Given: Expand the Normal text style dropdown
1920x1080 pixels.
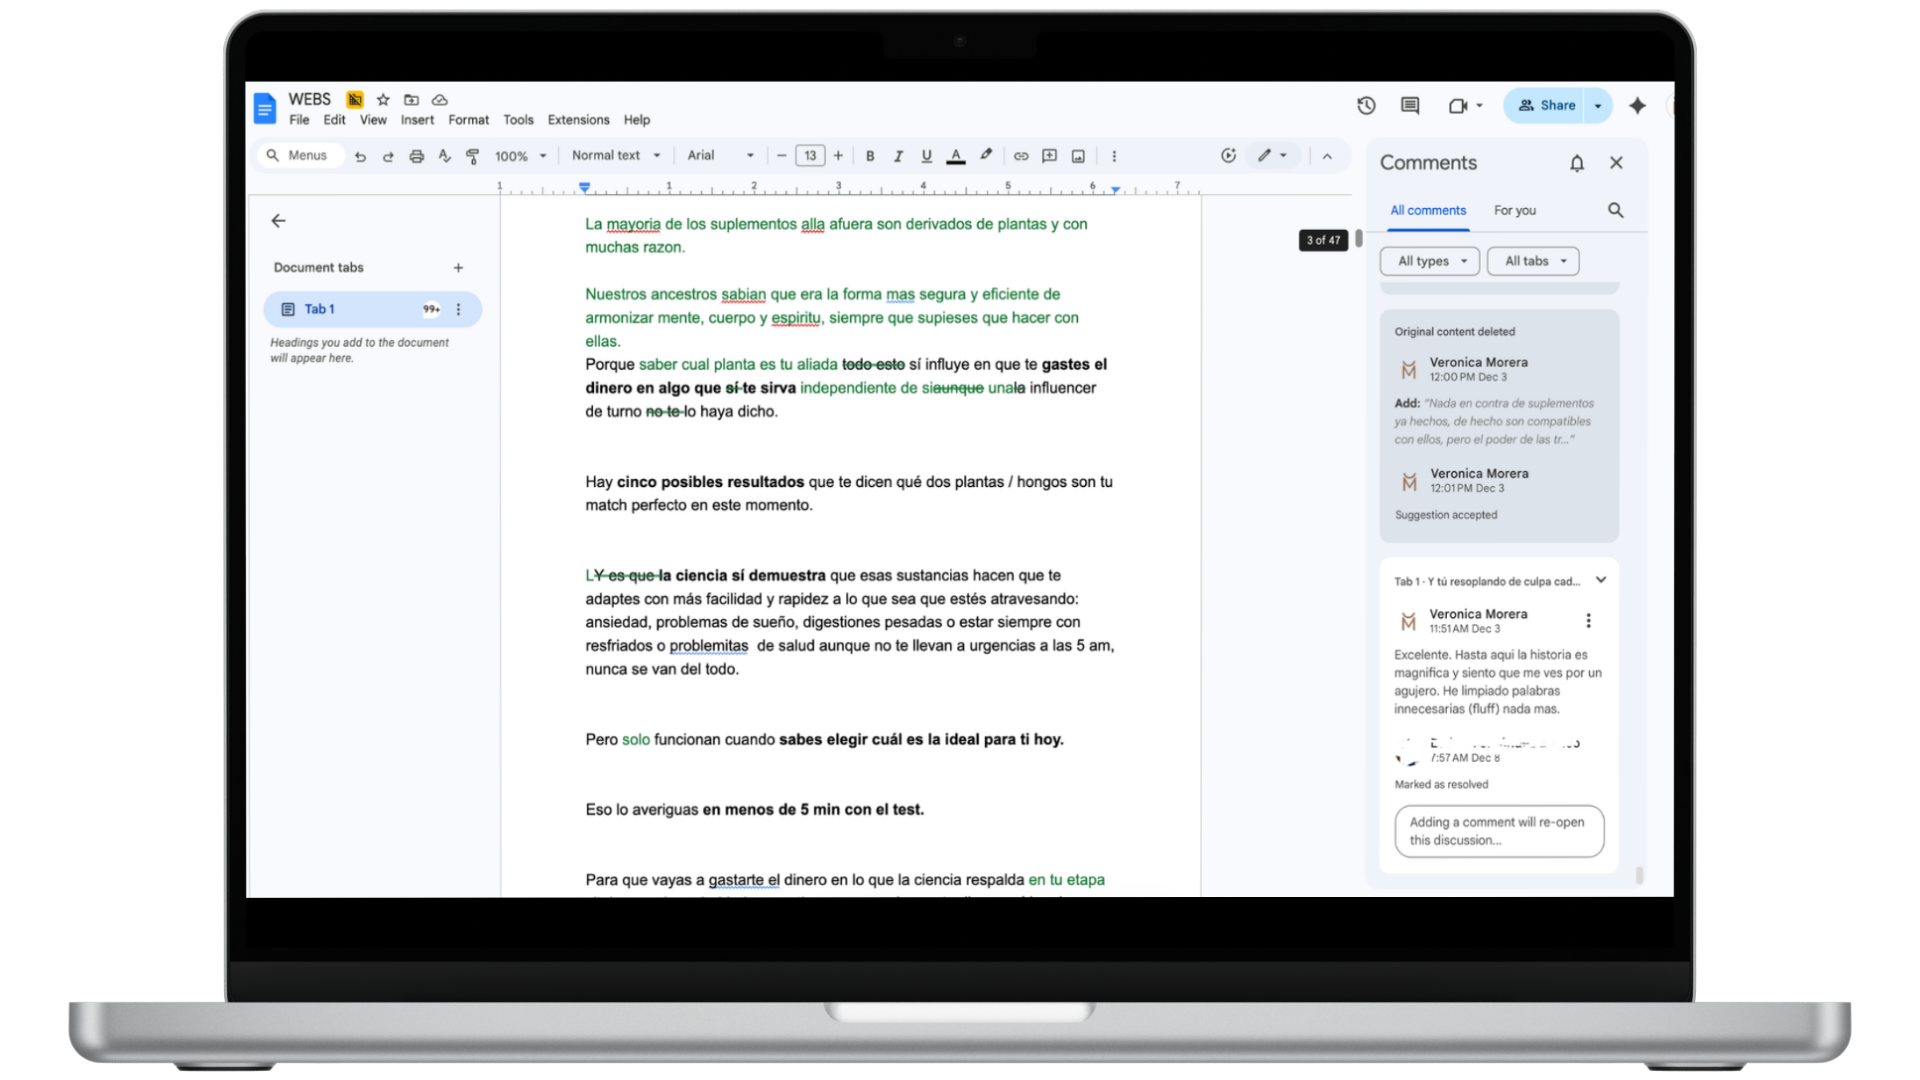Looking at the screenshot, I should coord(616,156).
